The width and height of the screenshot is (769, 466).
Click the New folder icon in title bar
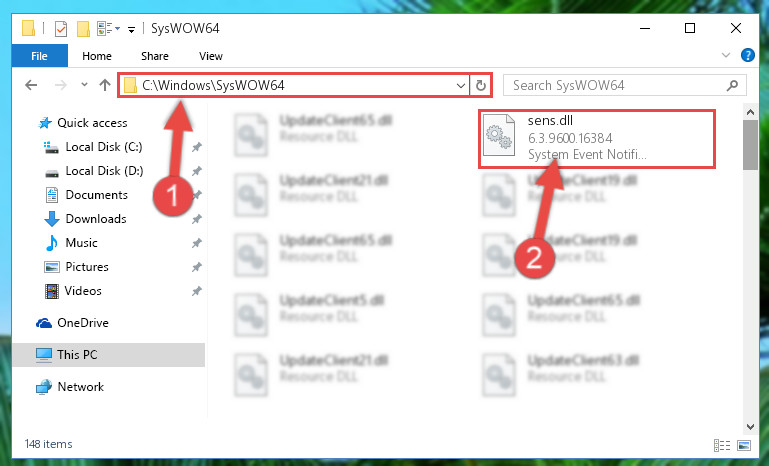pyautogui.click(x=83, y=29)
